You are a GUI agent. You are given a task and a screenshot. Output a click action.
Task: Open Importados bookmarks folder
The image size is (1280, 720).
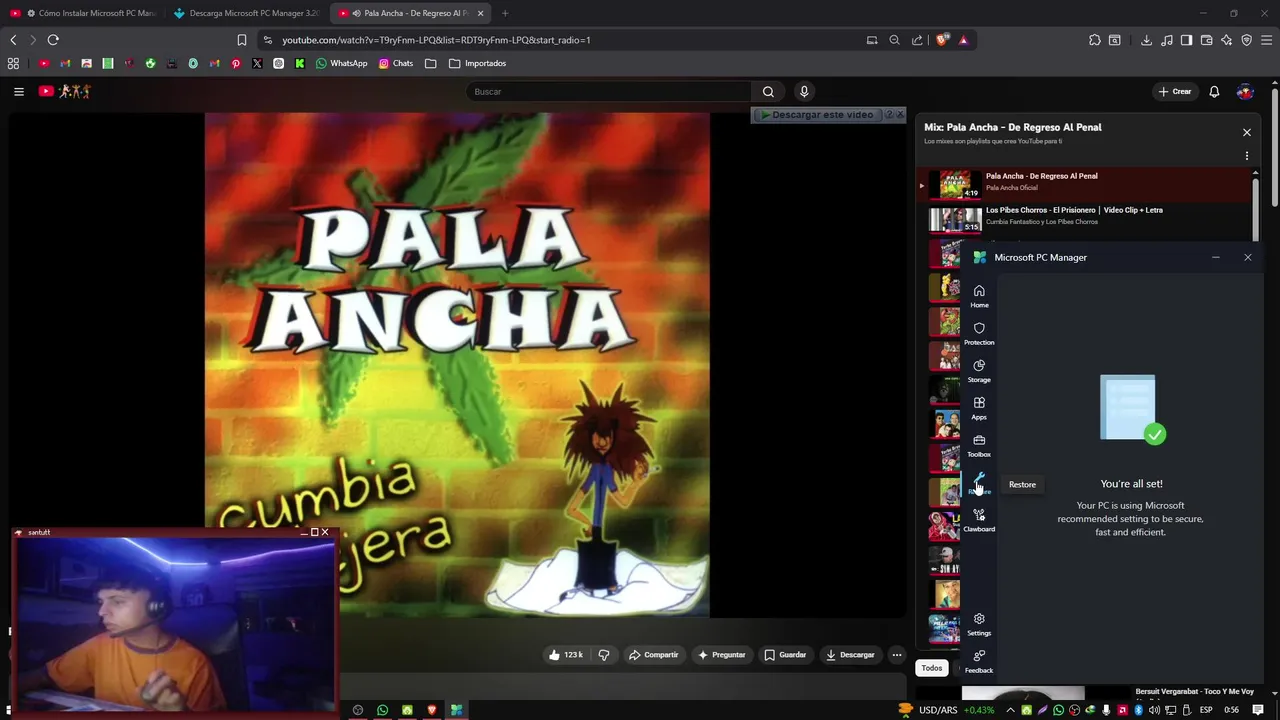[478, 63]
